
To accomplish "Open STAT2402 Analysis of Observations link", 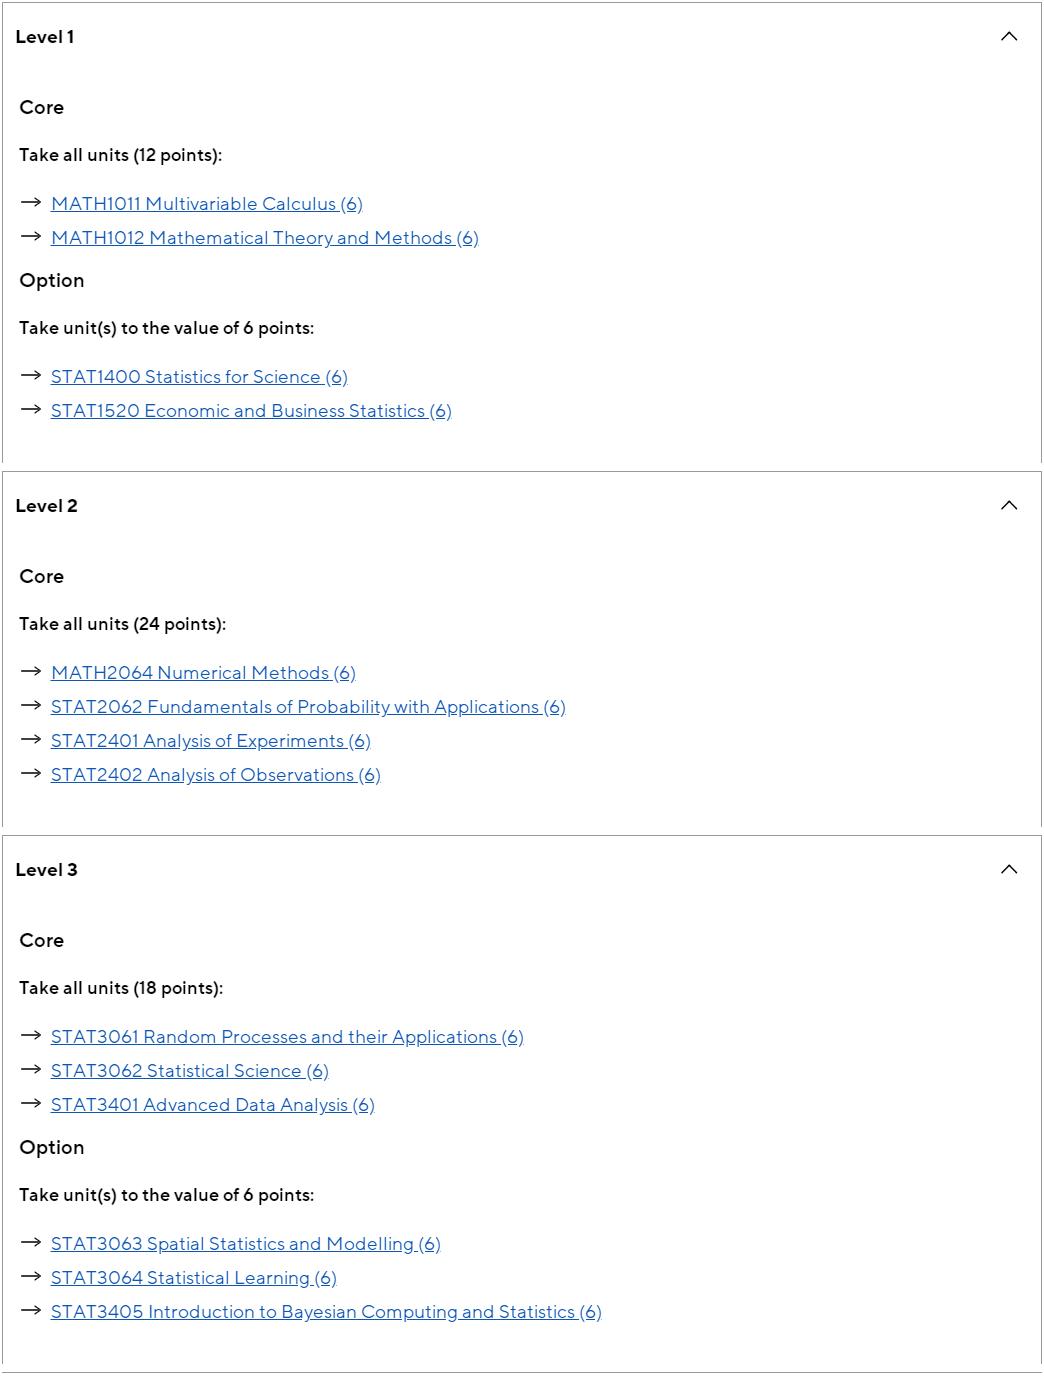I will point(216,775).
